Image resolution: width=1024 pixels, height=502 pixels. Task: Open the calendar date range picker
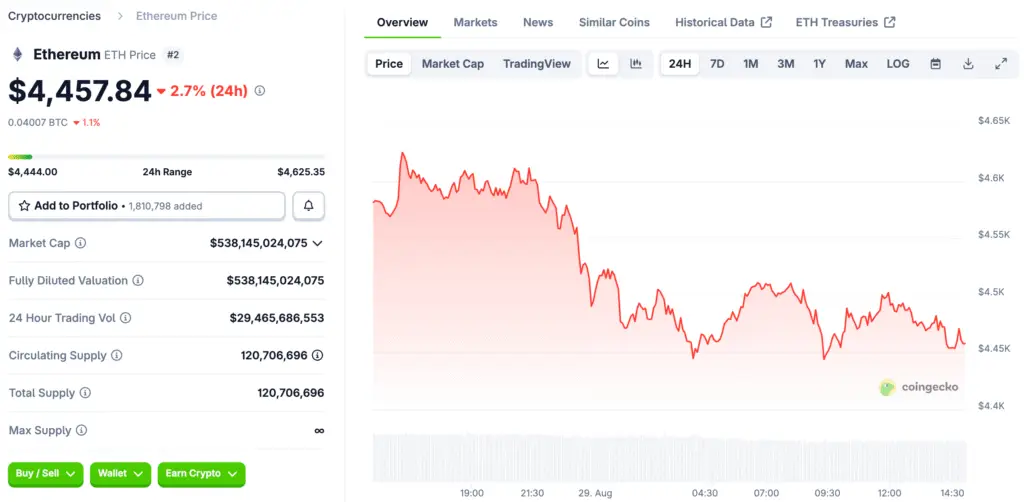coord(936,64)
